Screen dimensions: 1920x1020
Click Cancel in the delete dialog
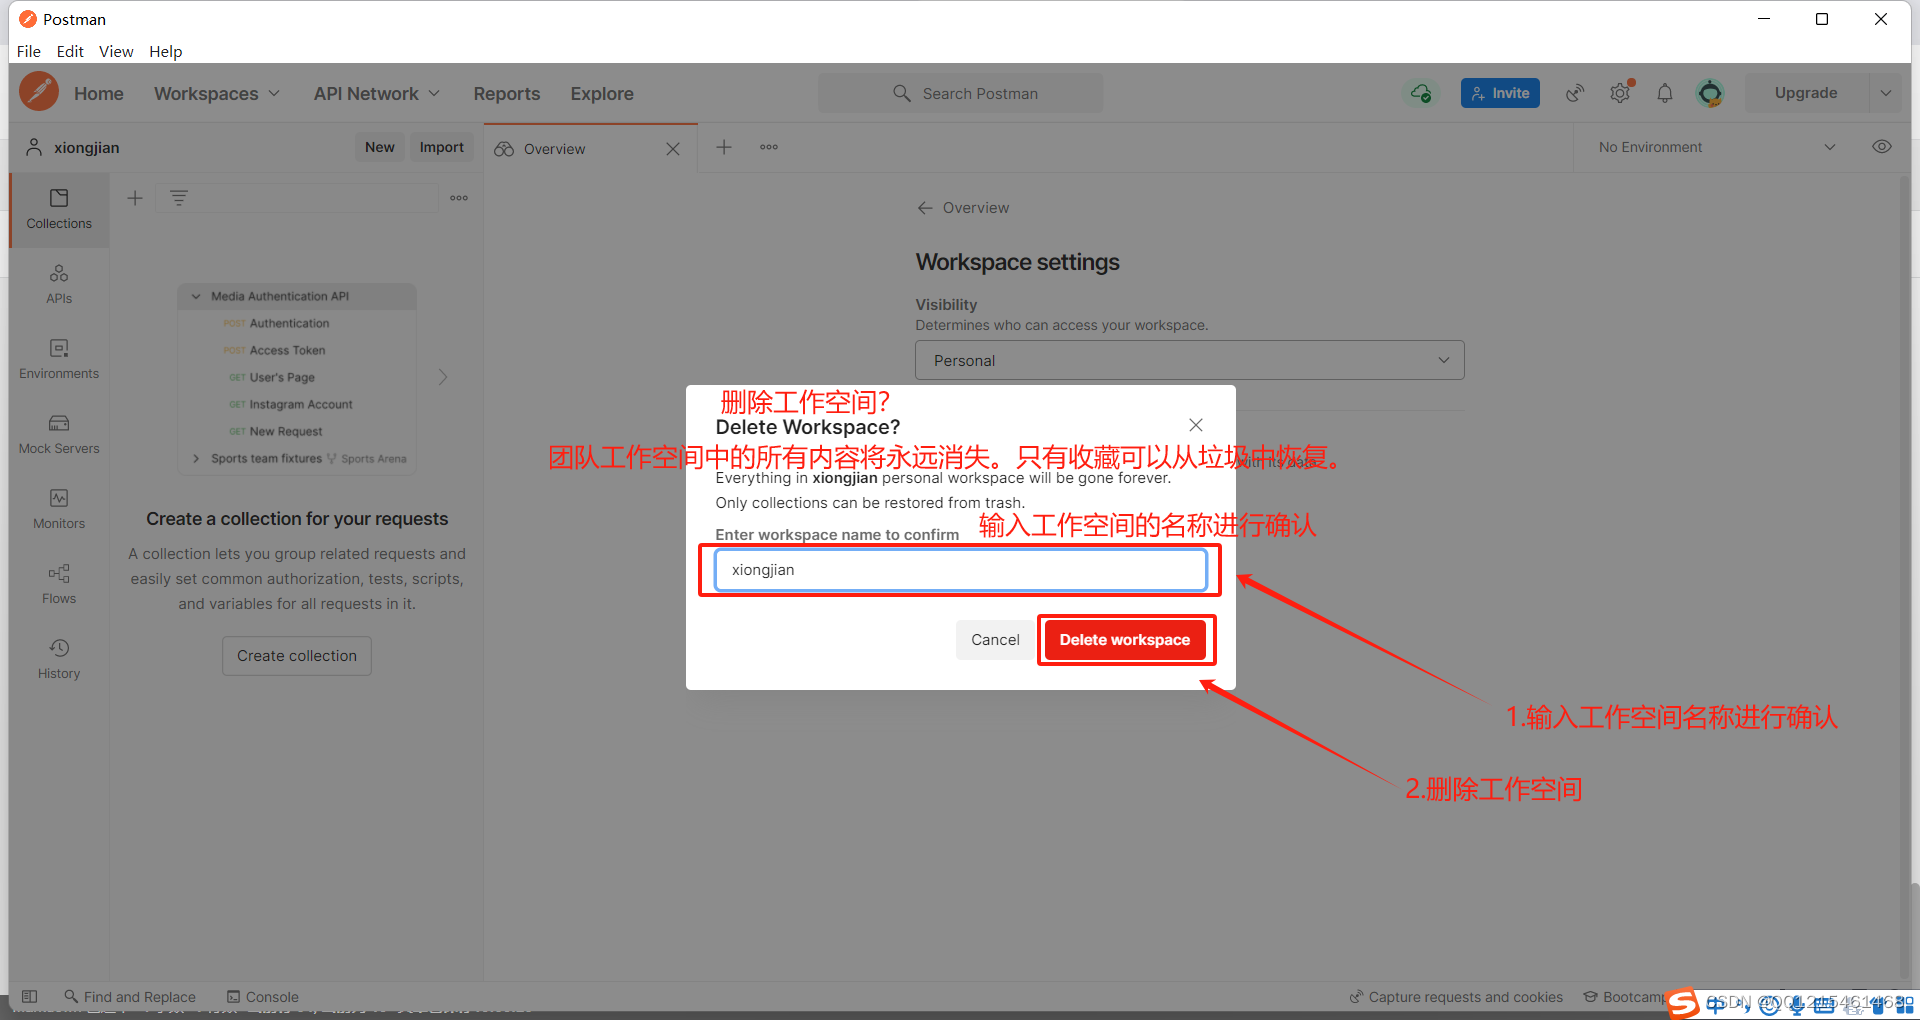[996, 640]
